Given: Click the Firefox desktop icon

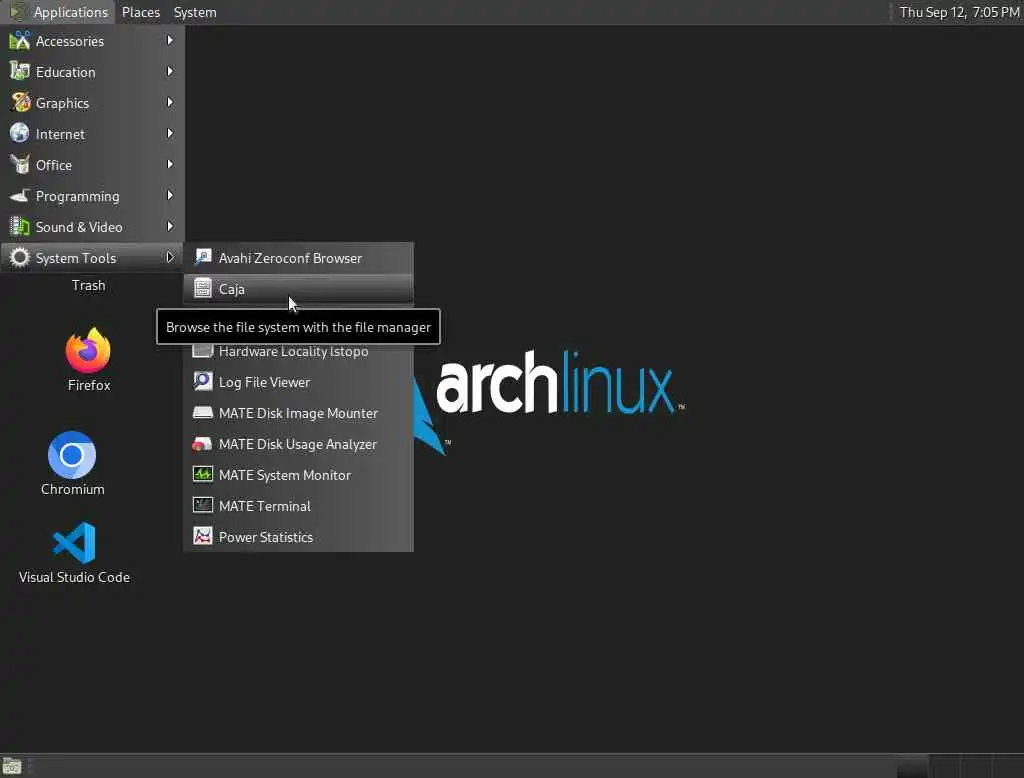Looking at the screenshot, I should (x=88, y=351).
